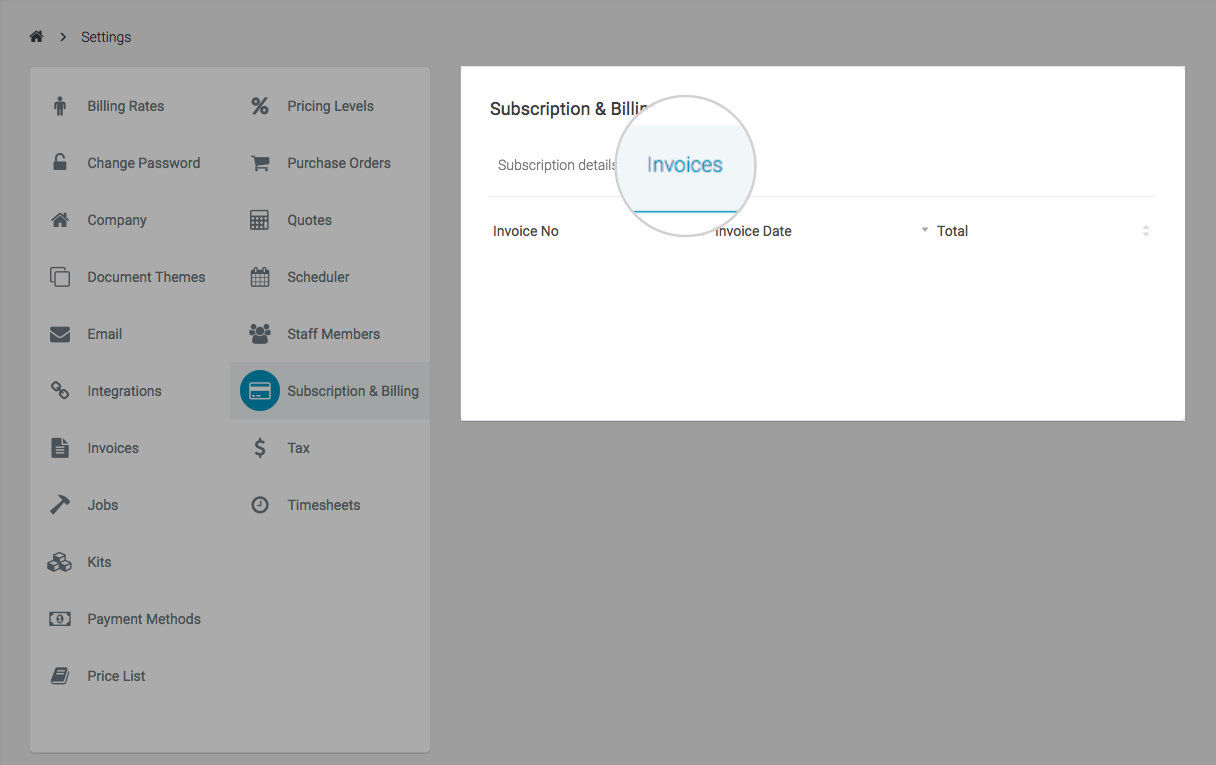Click the Company home icon
The height and width of the screenshot is (765, 1216).
(x=60, y=220)
